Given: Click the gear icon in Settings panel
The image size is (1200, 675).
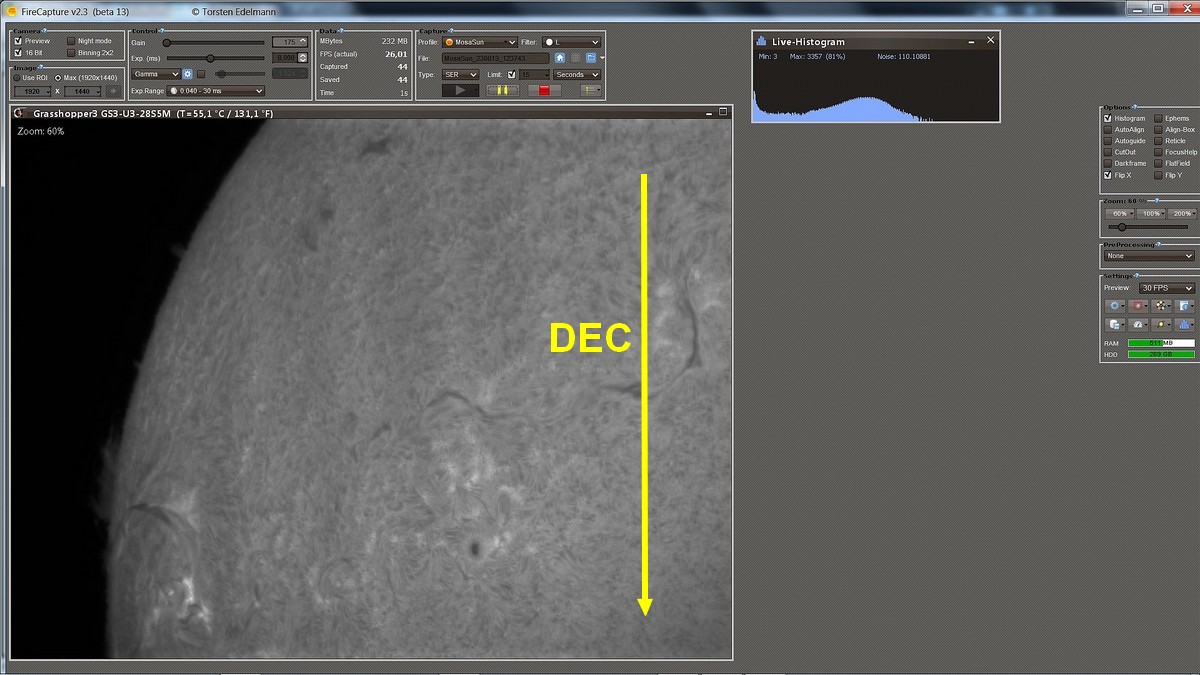Looking at the screenshot, I should 1116,306.
